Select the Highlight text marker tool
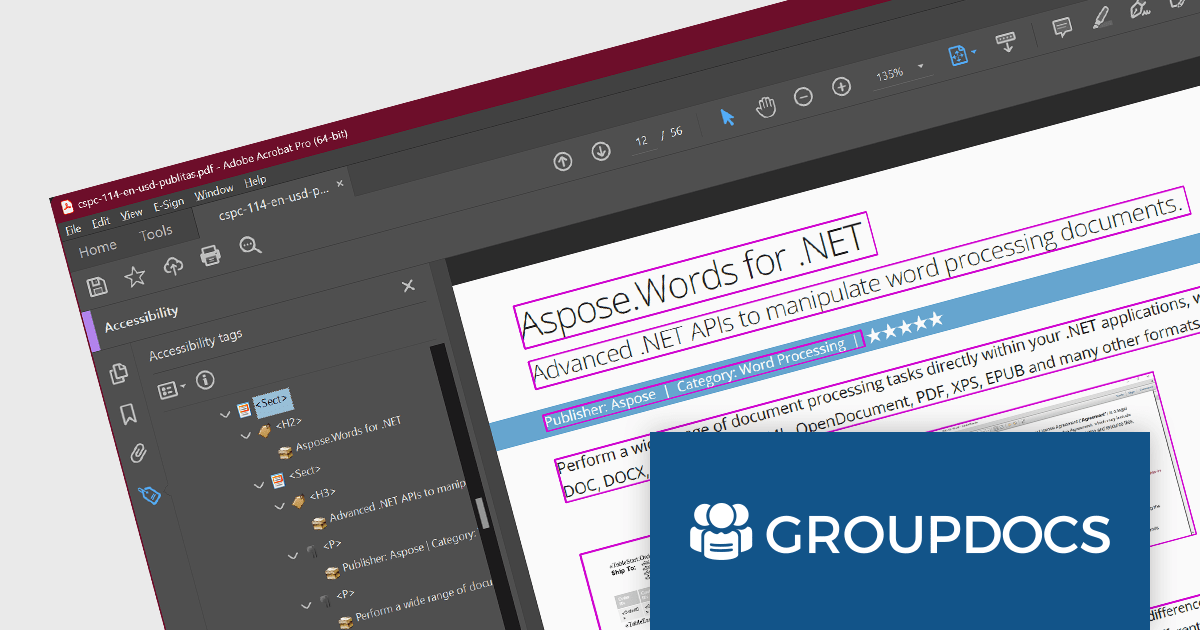The image size is (1200, 630). (1101, 18)
